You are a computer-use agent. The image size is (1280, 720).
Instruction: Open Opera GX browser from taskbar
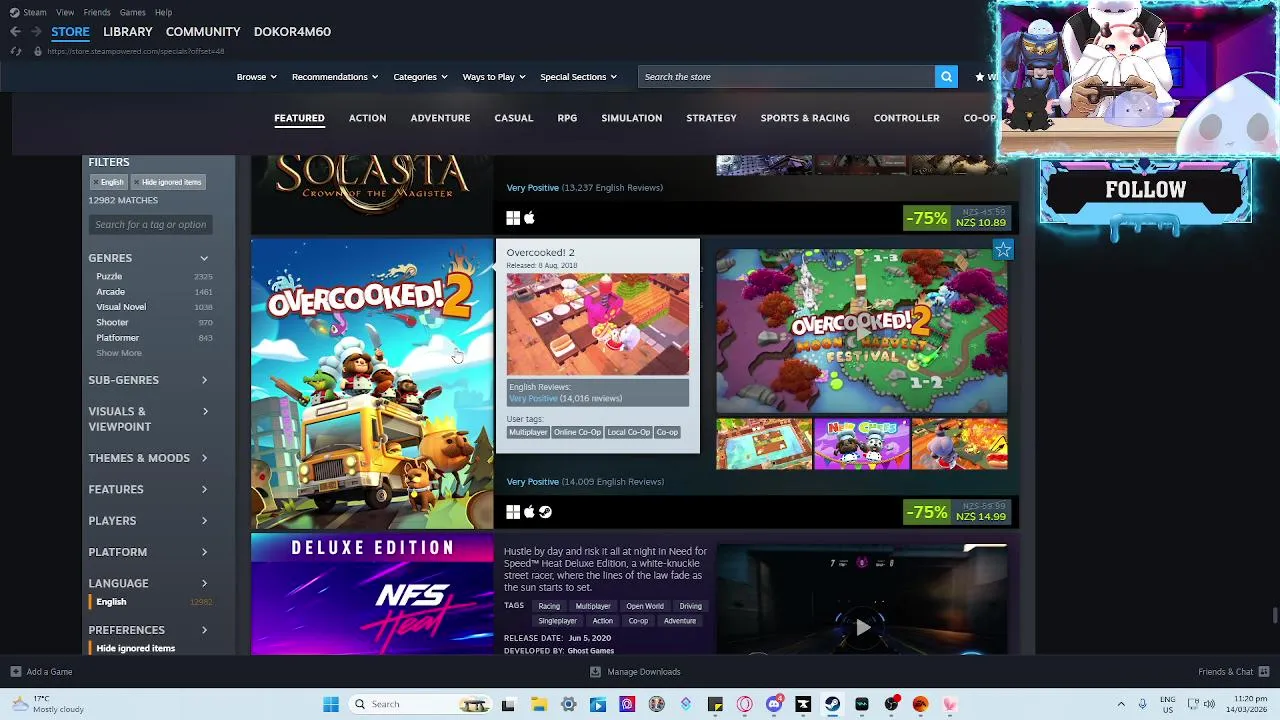pos(744,704)
